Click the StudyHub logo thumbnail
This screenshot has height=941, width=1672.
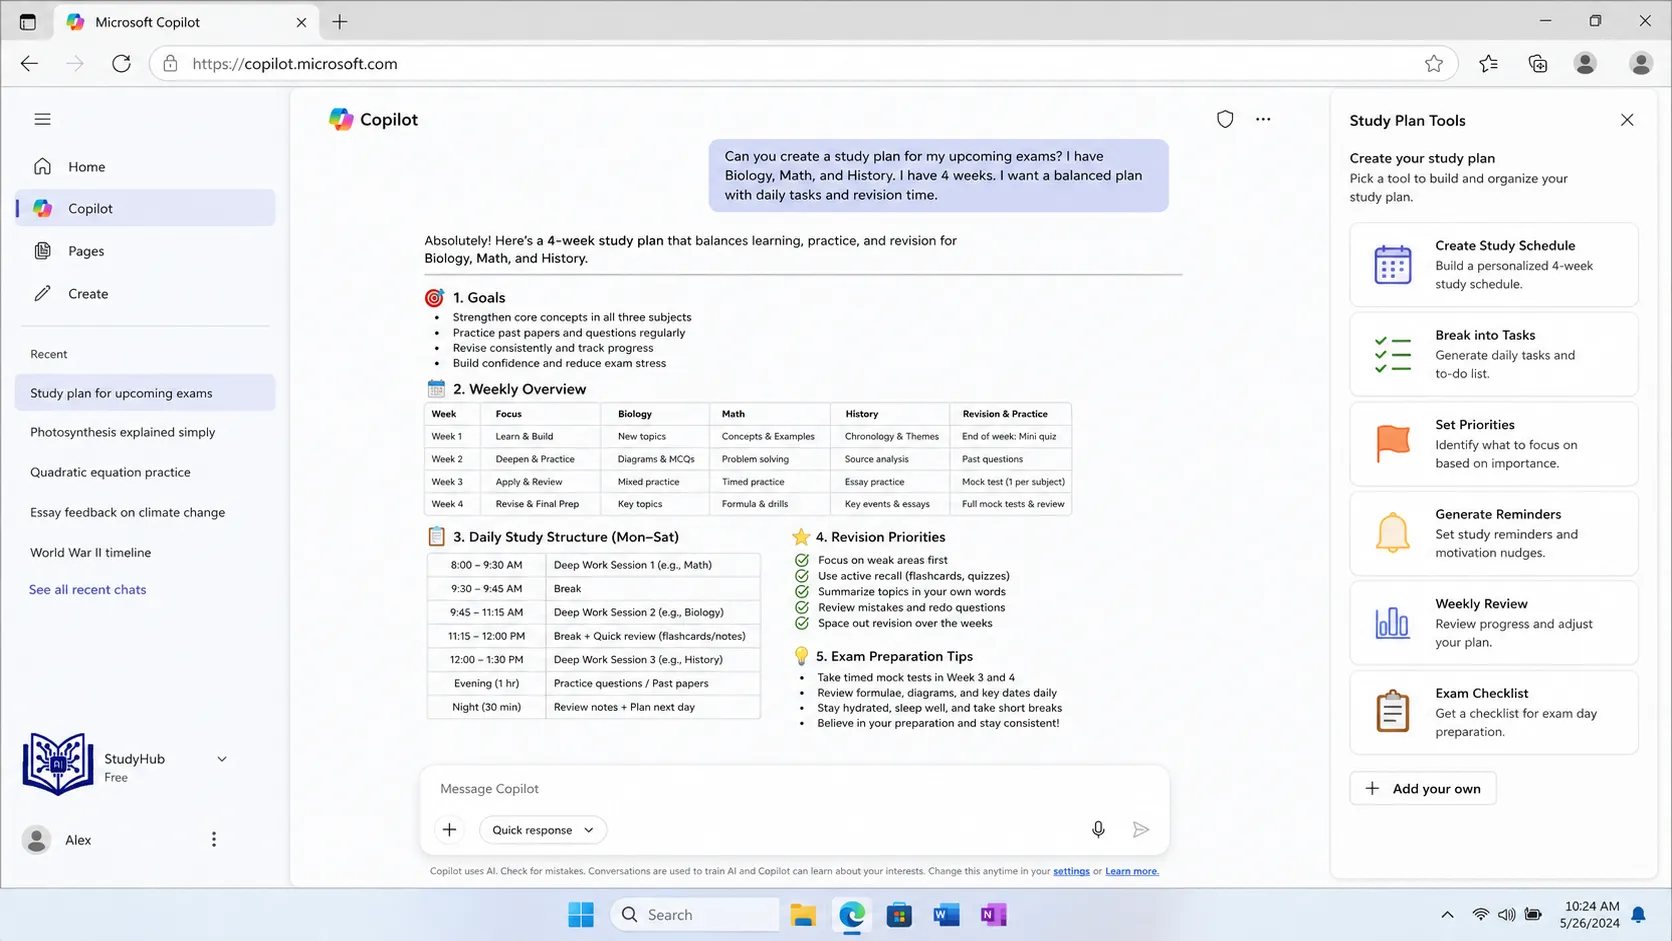click(x=58, y=764)
